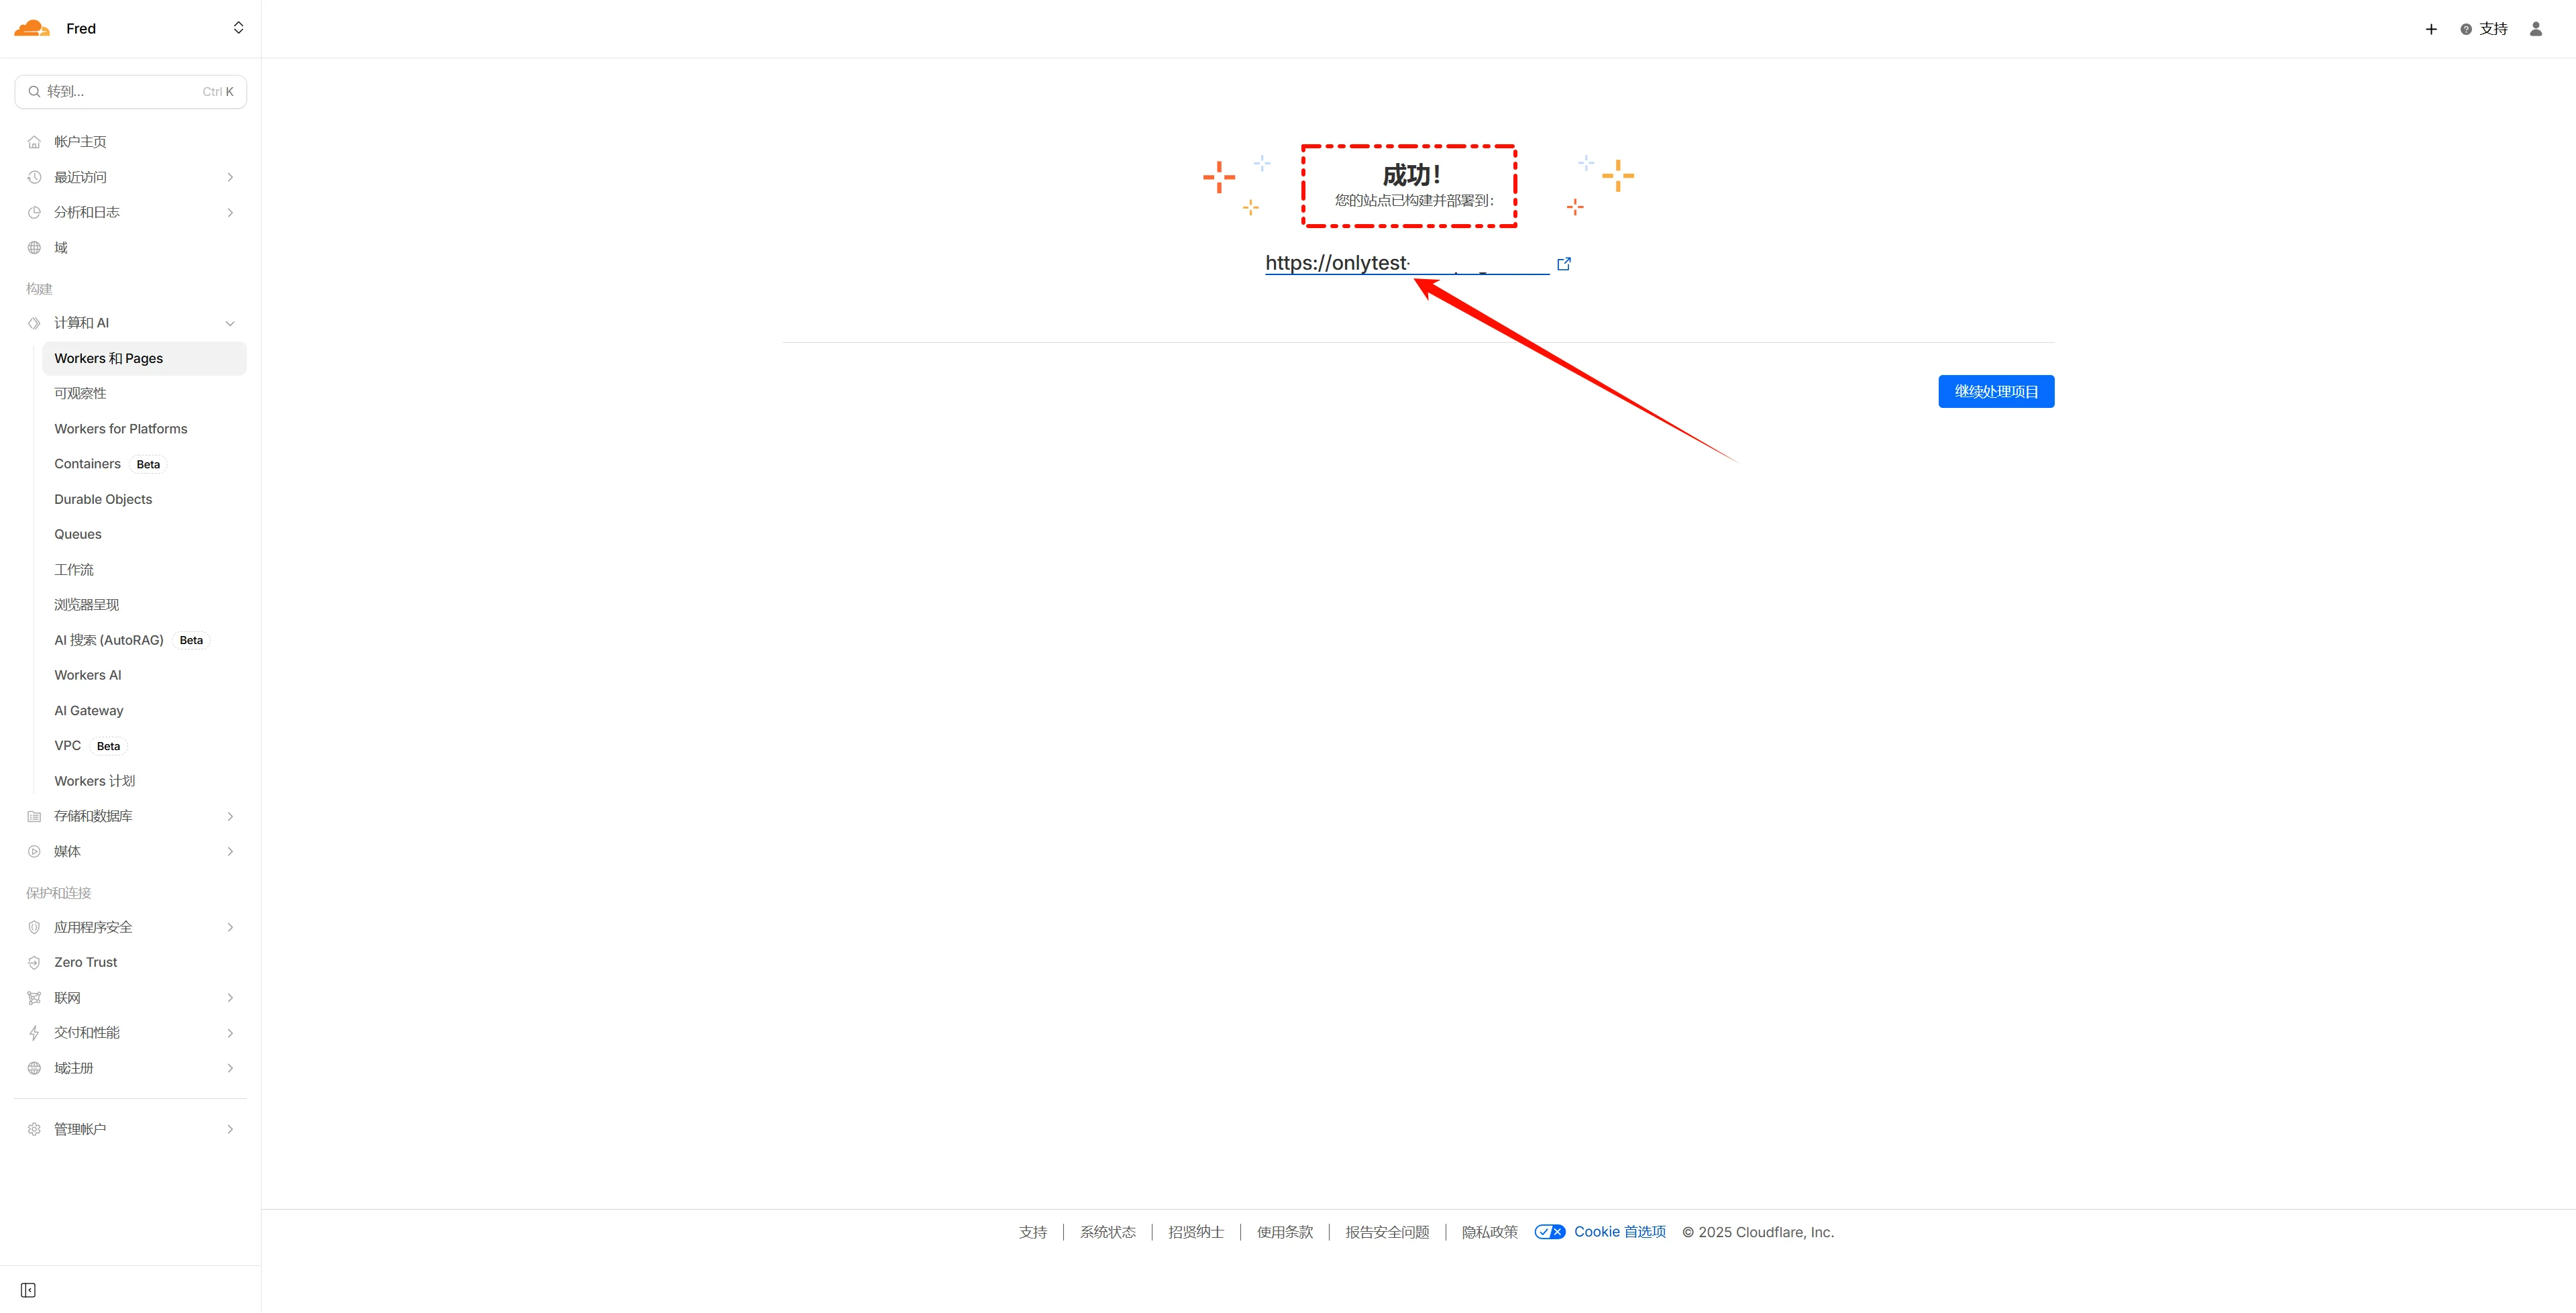Screen dimensions: 2576x1313
Task: Open the 支持 help button in header
Action: coord(2484,29)
